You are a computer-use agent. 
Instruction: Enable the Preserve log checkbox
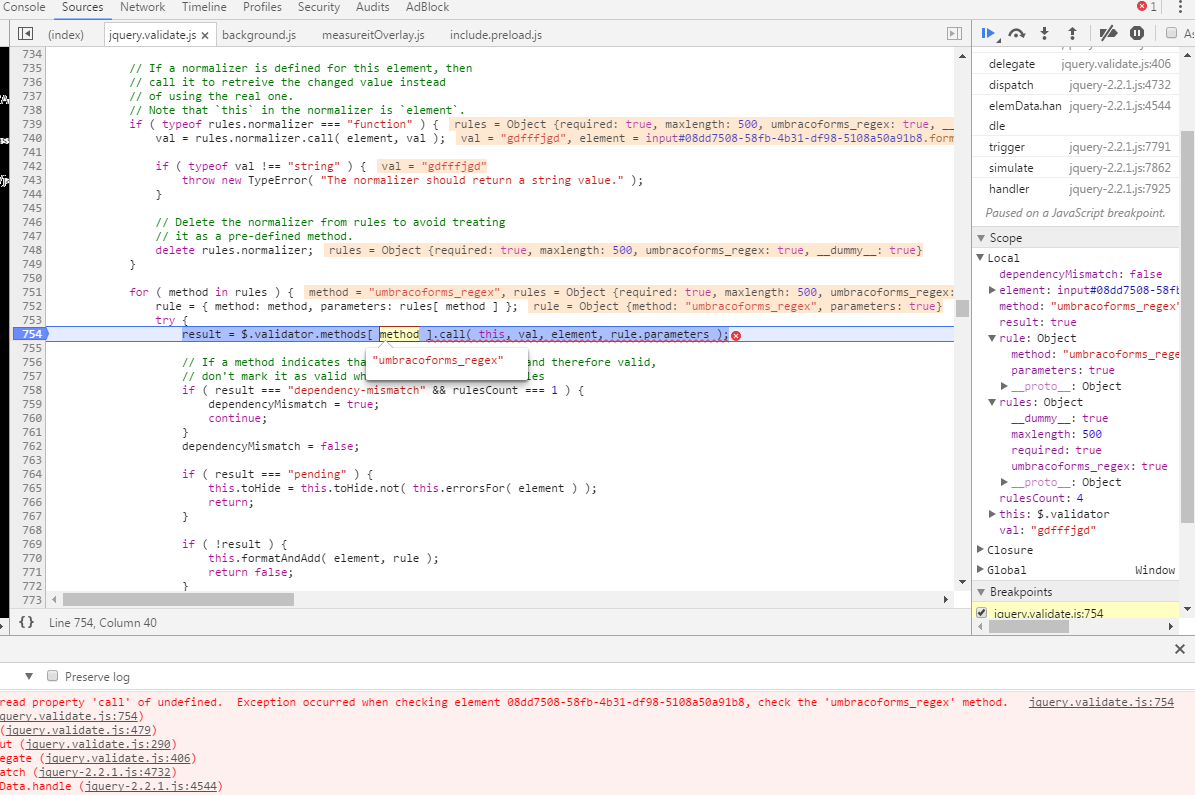pyautogui.click(x=53, y=676)
